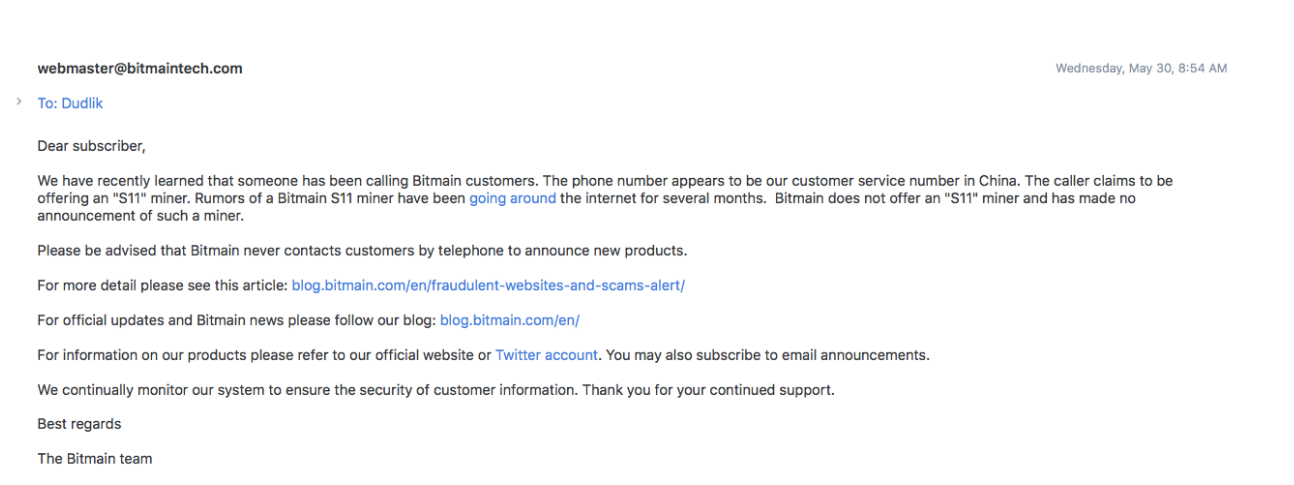Open the Twitter account link

click(546, 355)
